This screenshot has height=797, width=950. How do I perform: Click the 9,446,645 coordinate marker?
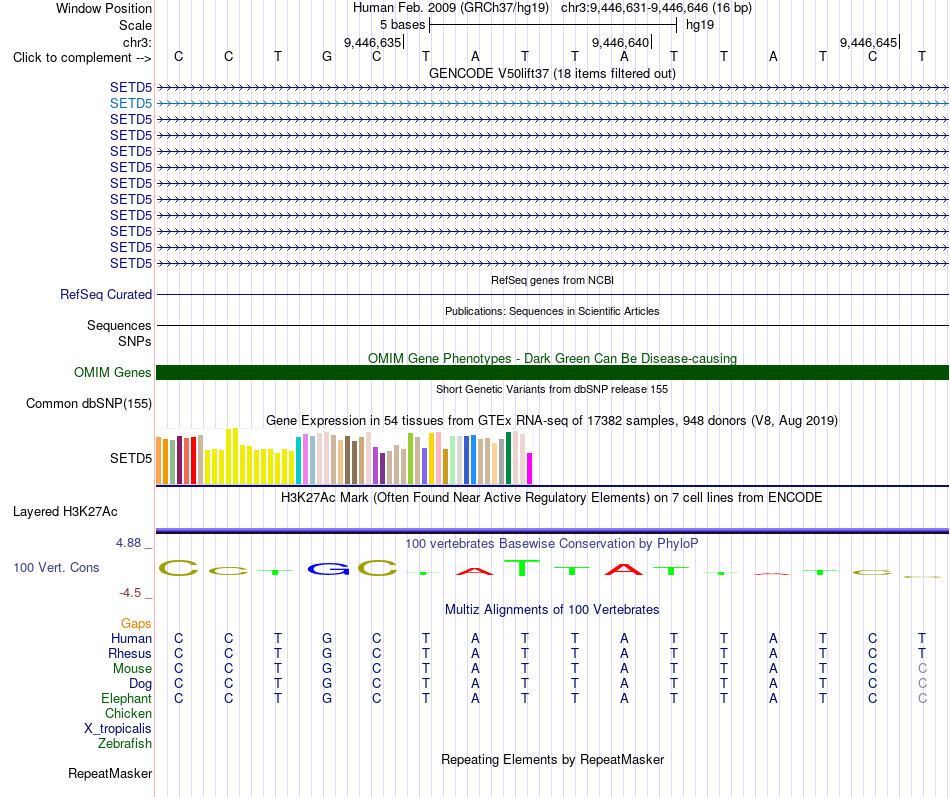868,42
